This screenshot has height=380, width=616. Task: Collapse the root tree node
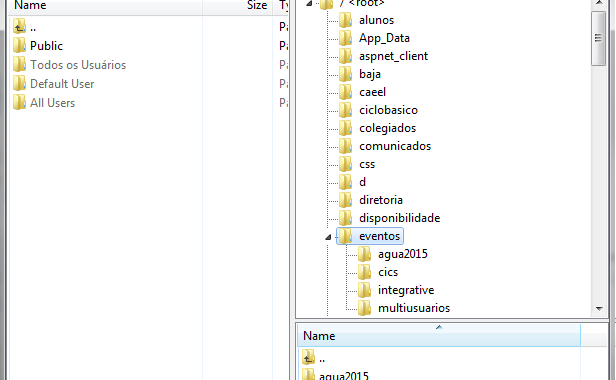[309, 4]
